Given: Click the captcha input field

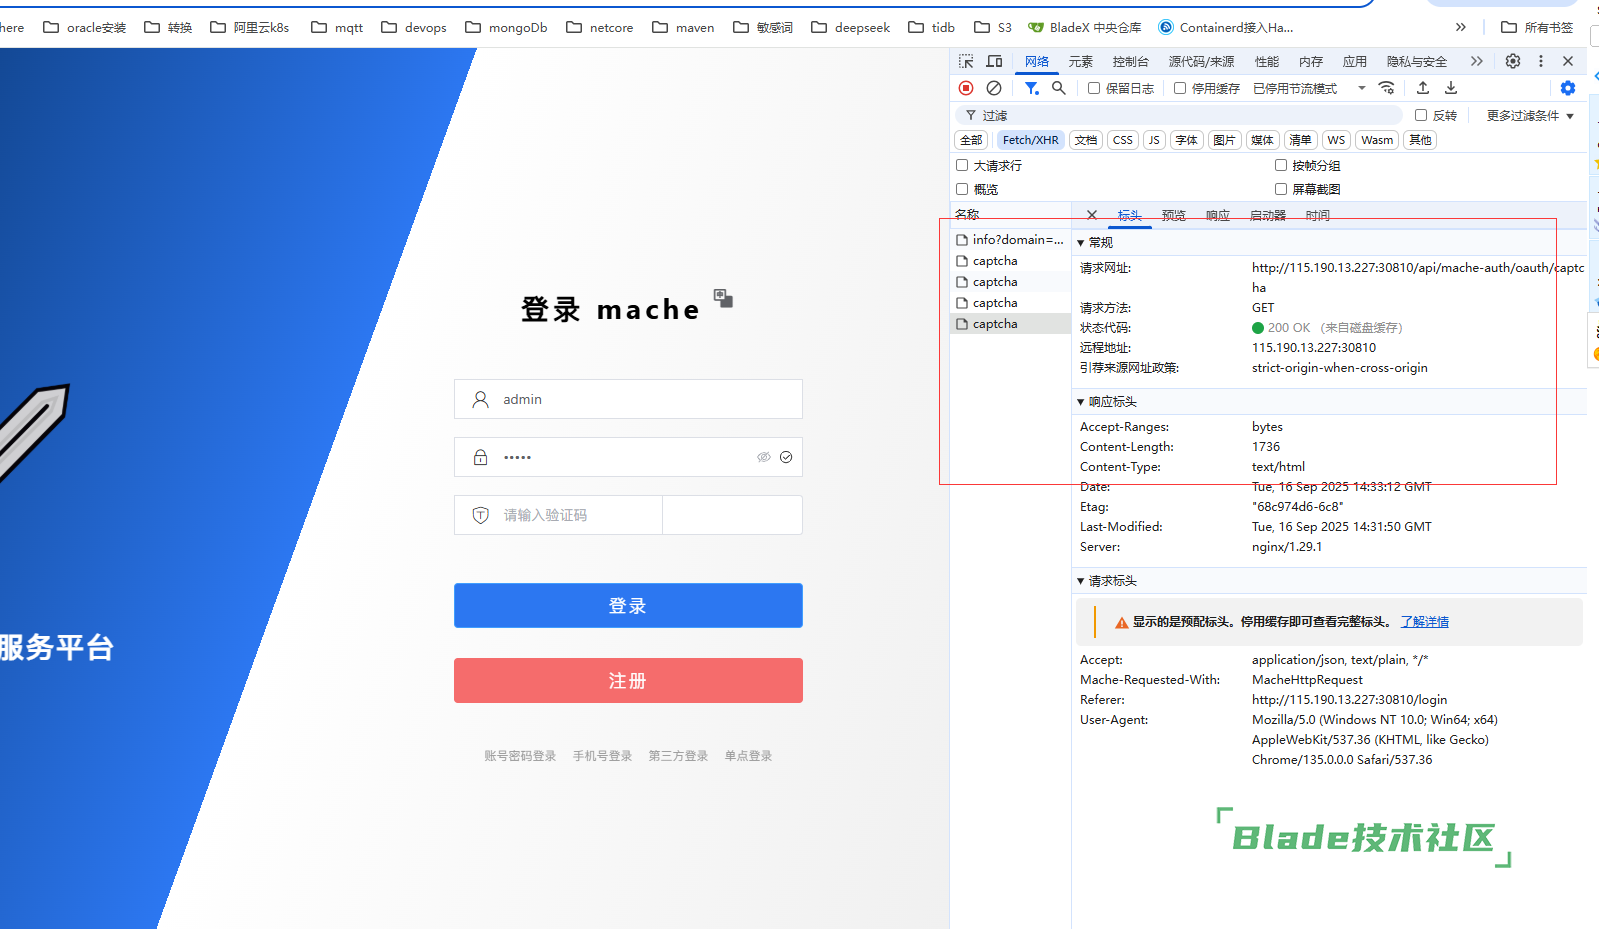Looking at the screenshot, I should pos(558,515).
